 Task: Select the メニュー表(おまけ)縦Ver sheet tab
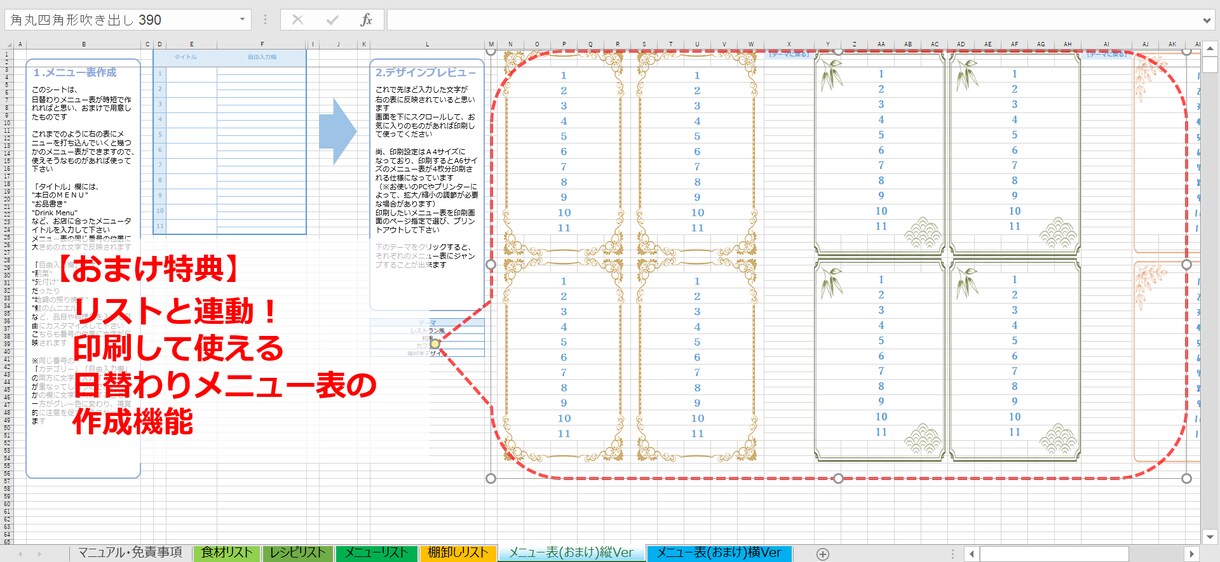point(571,553)
